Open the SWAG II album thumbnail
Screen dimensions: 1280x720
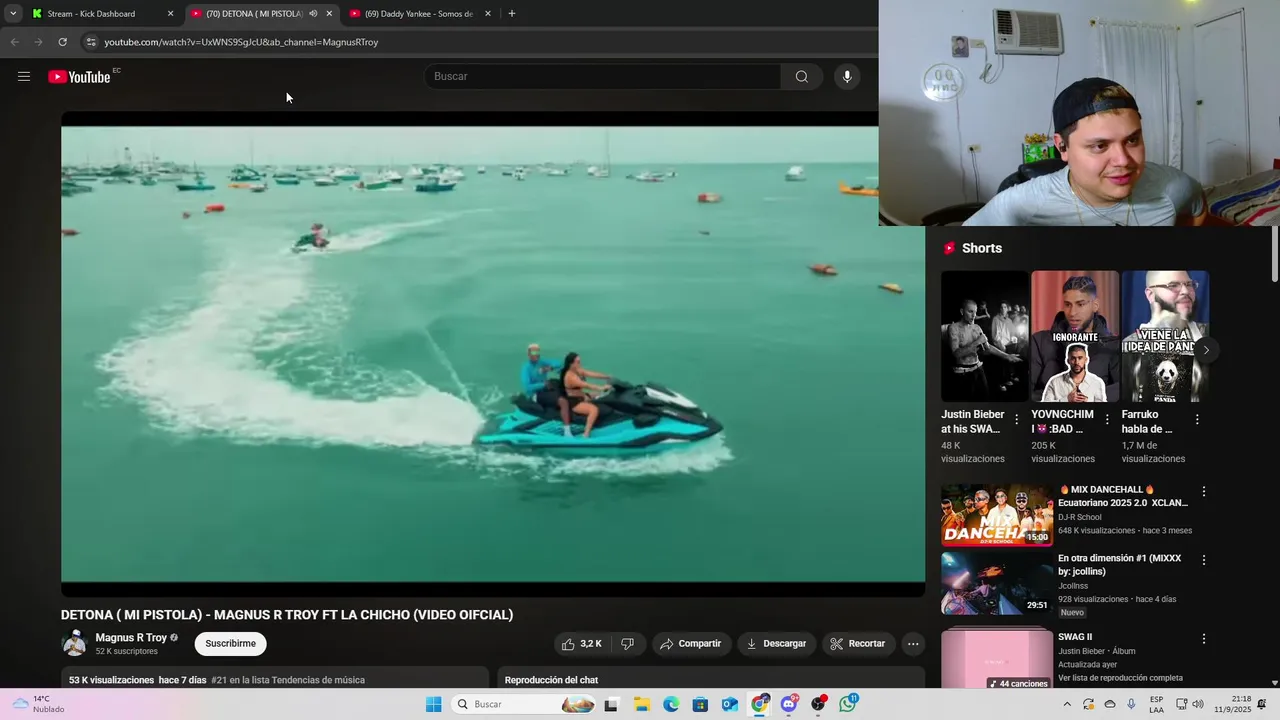tap(997, 660)
